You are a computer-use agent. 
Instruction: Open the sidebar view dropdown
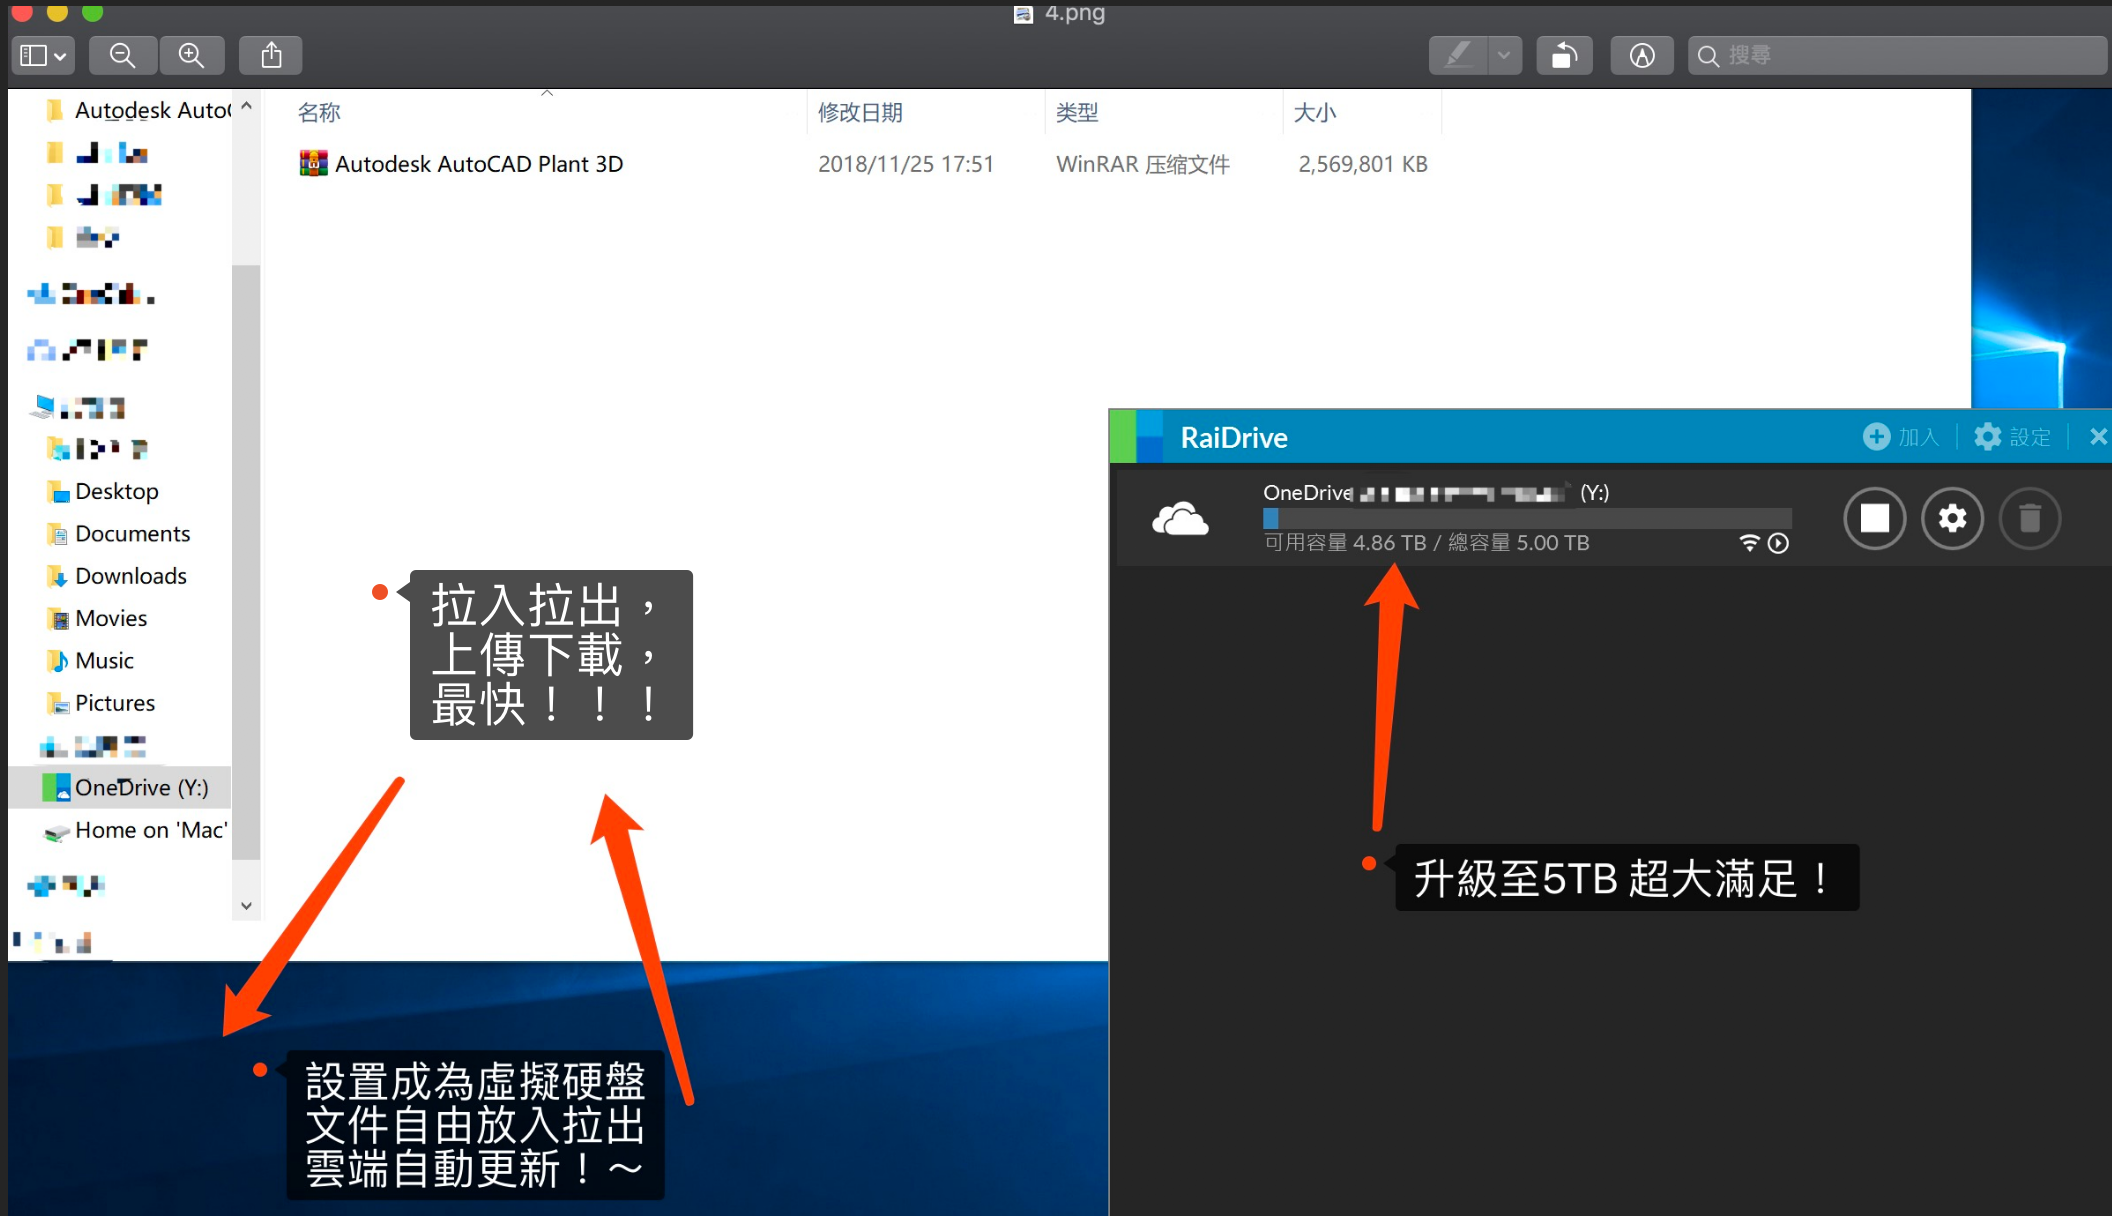(x=43, y=56)
